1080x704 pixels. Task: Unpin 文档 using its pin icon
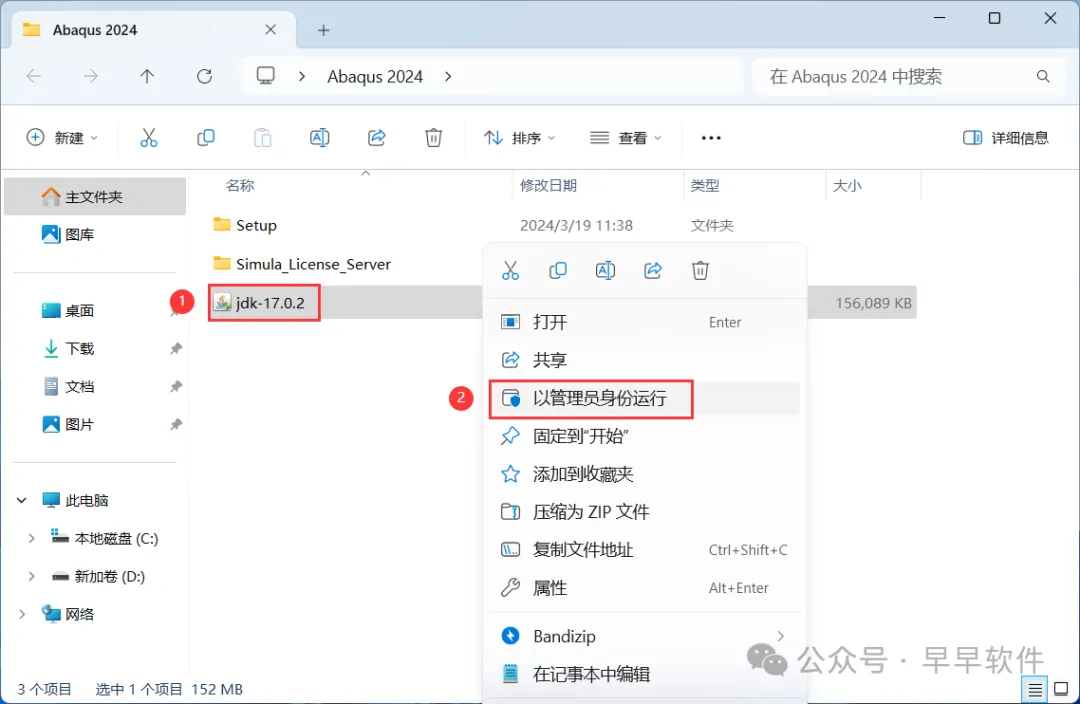(176, 386)
